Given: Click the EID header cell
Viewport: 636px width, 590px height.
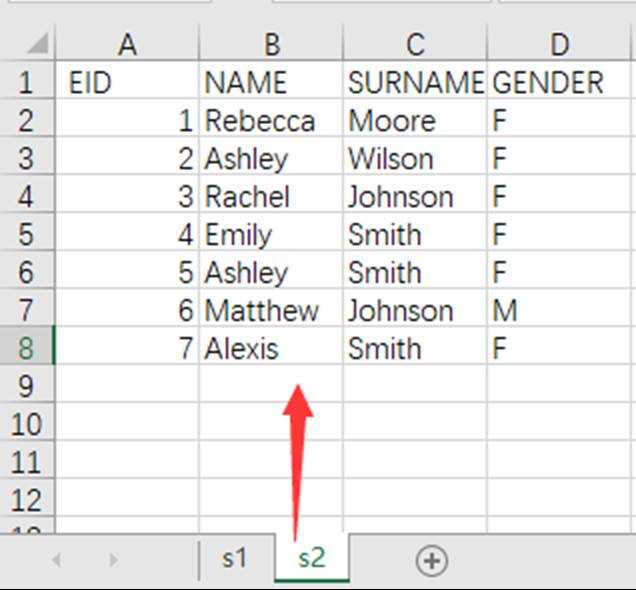Looking at the screenshot, I should tap(127, 81).
